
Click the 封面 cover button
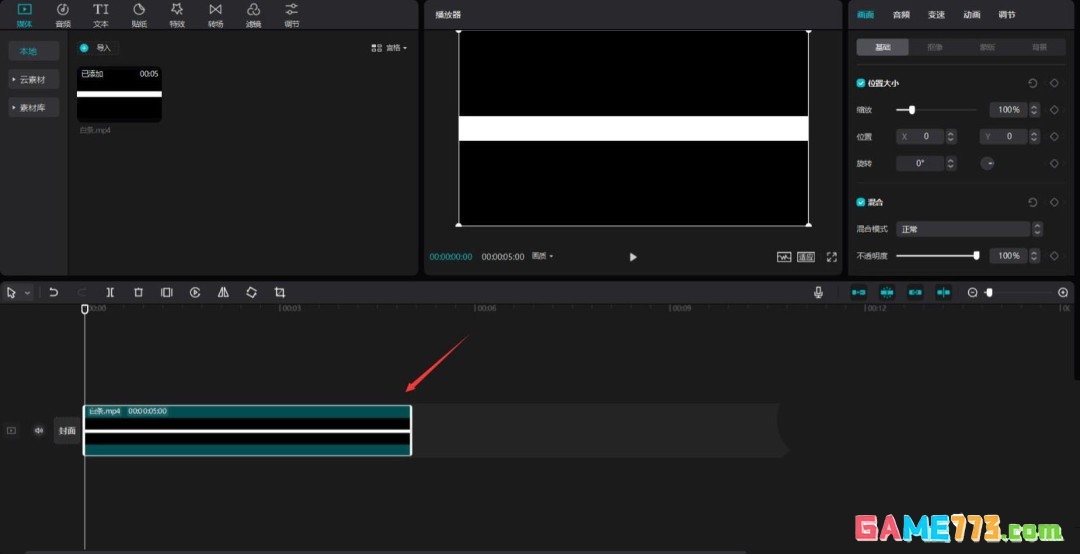(67, 431)
